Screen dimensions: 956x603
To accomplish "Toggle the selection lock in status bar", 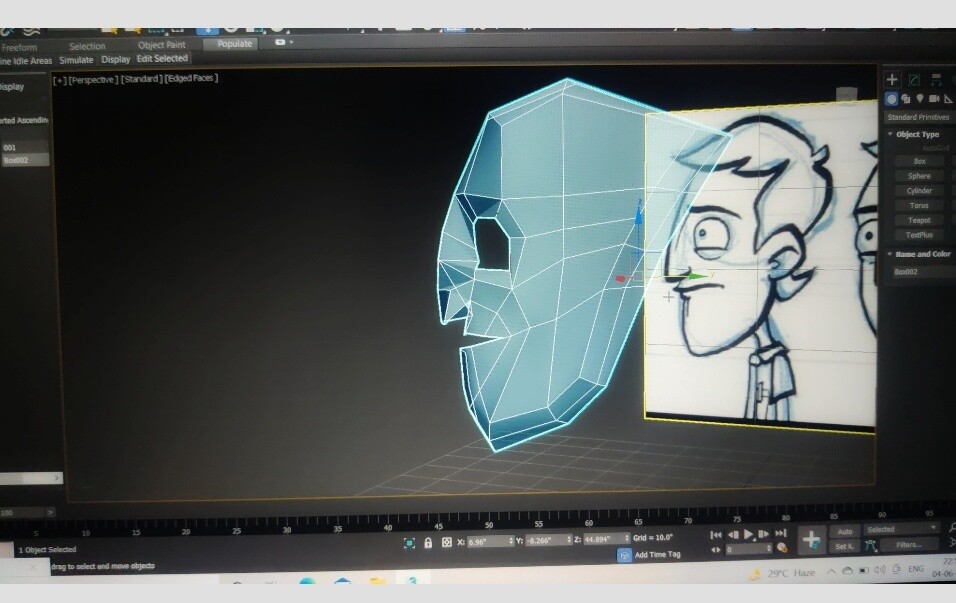I will [x=428, y=543].
